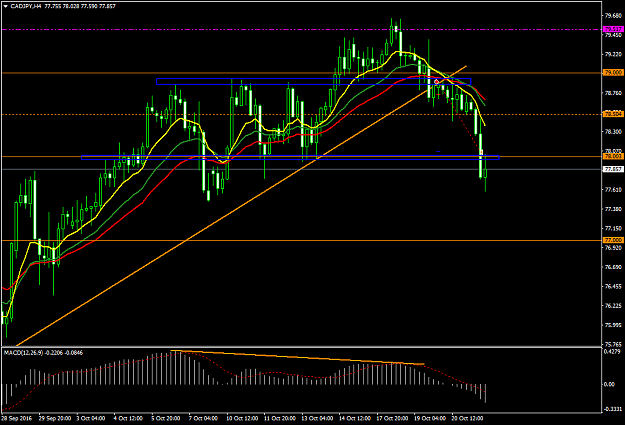This screenshot has width=625, height=425.
Task: Select the 78.760 price axis label
Action: coord(613,93)
